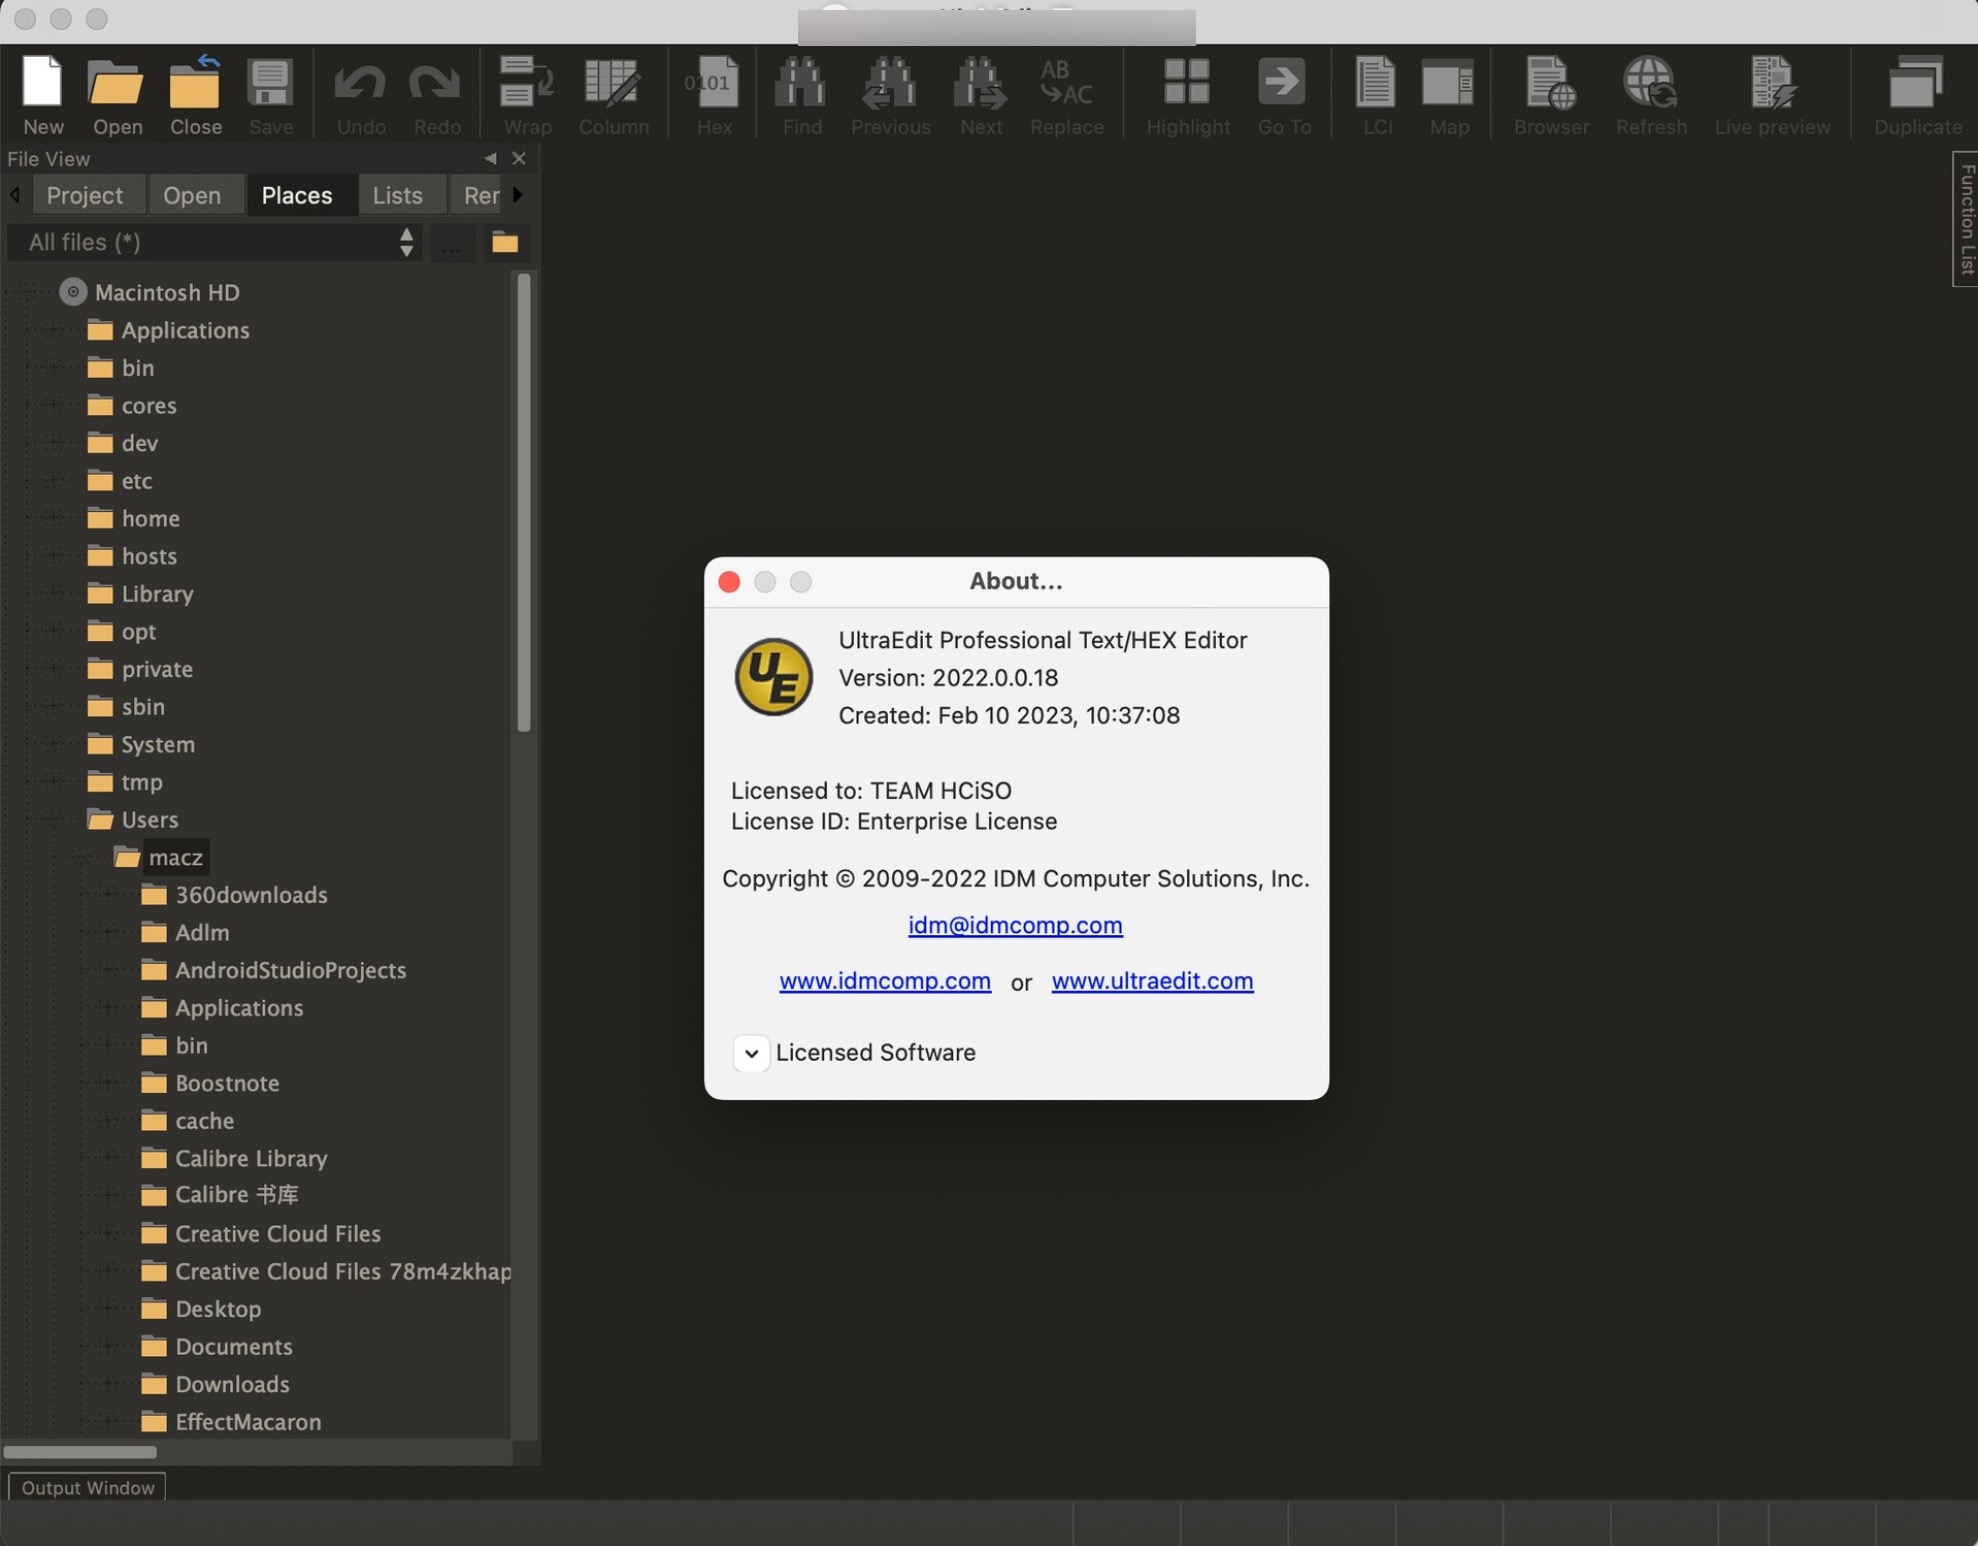Expand the Library folder node
The width and height of the screenshot is (1978, 1546).
[57, 593]
